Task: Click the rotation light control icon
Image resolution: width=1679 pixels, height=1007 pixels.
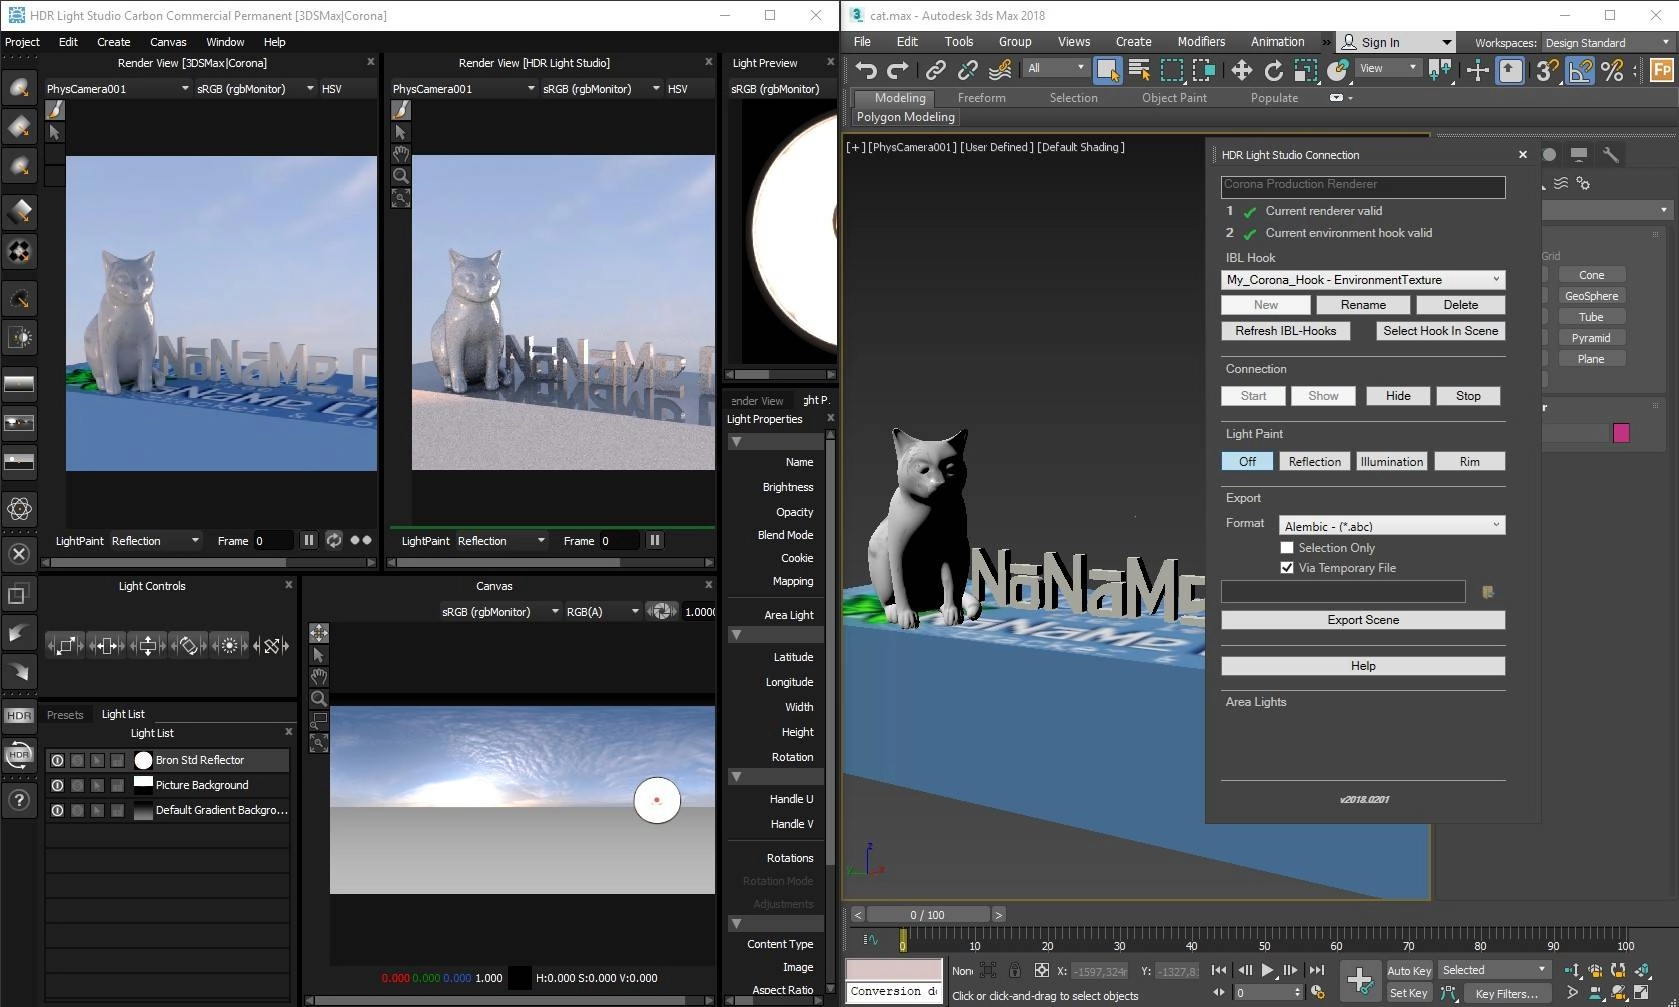Action: pyautogui.click(x=188, y=646)
